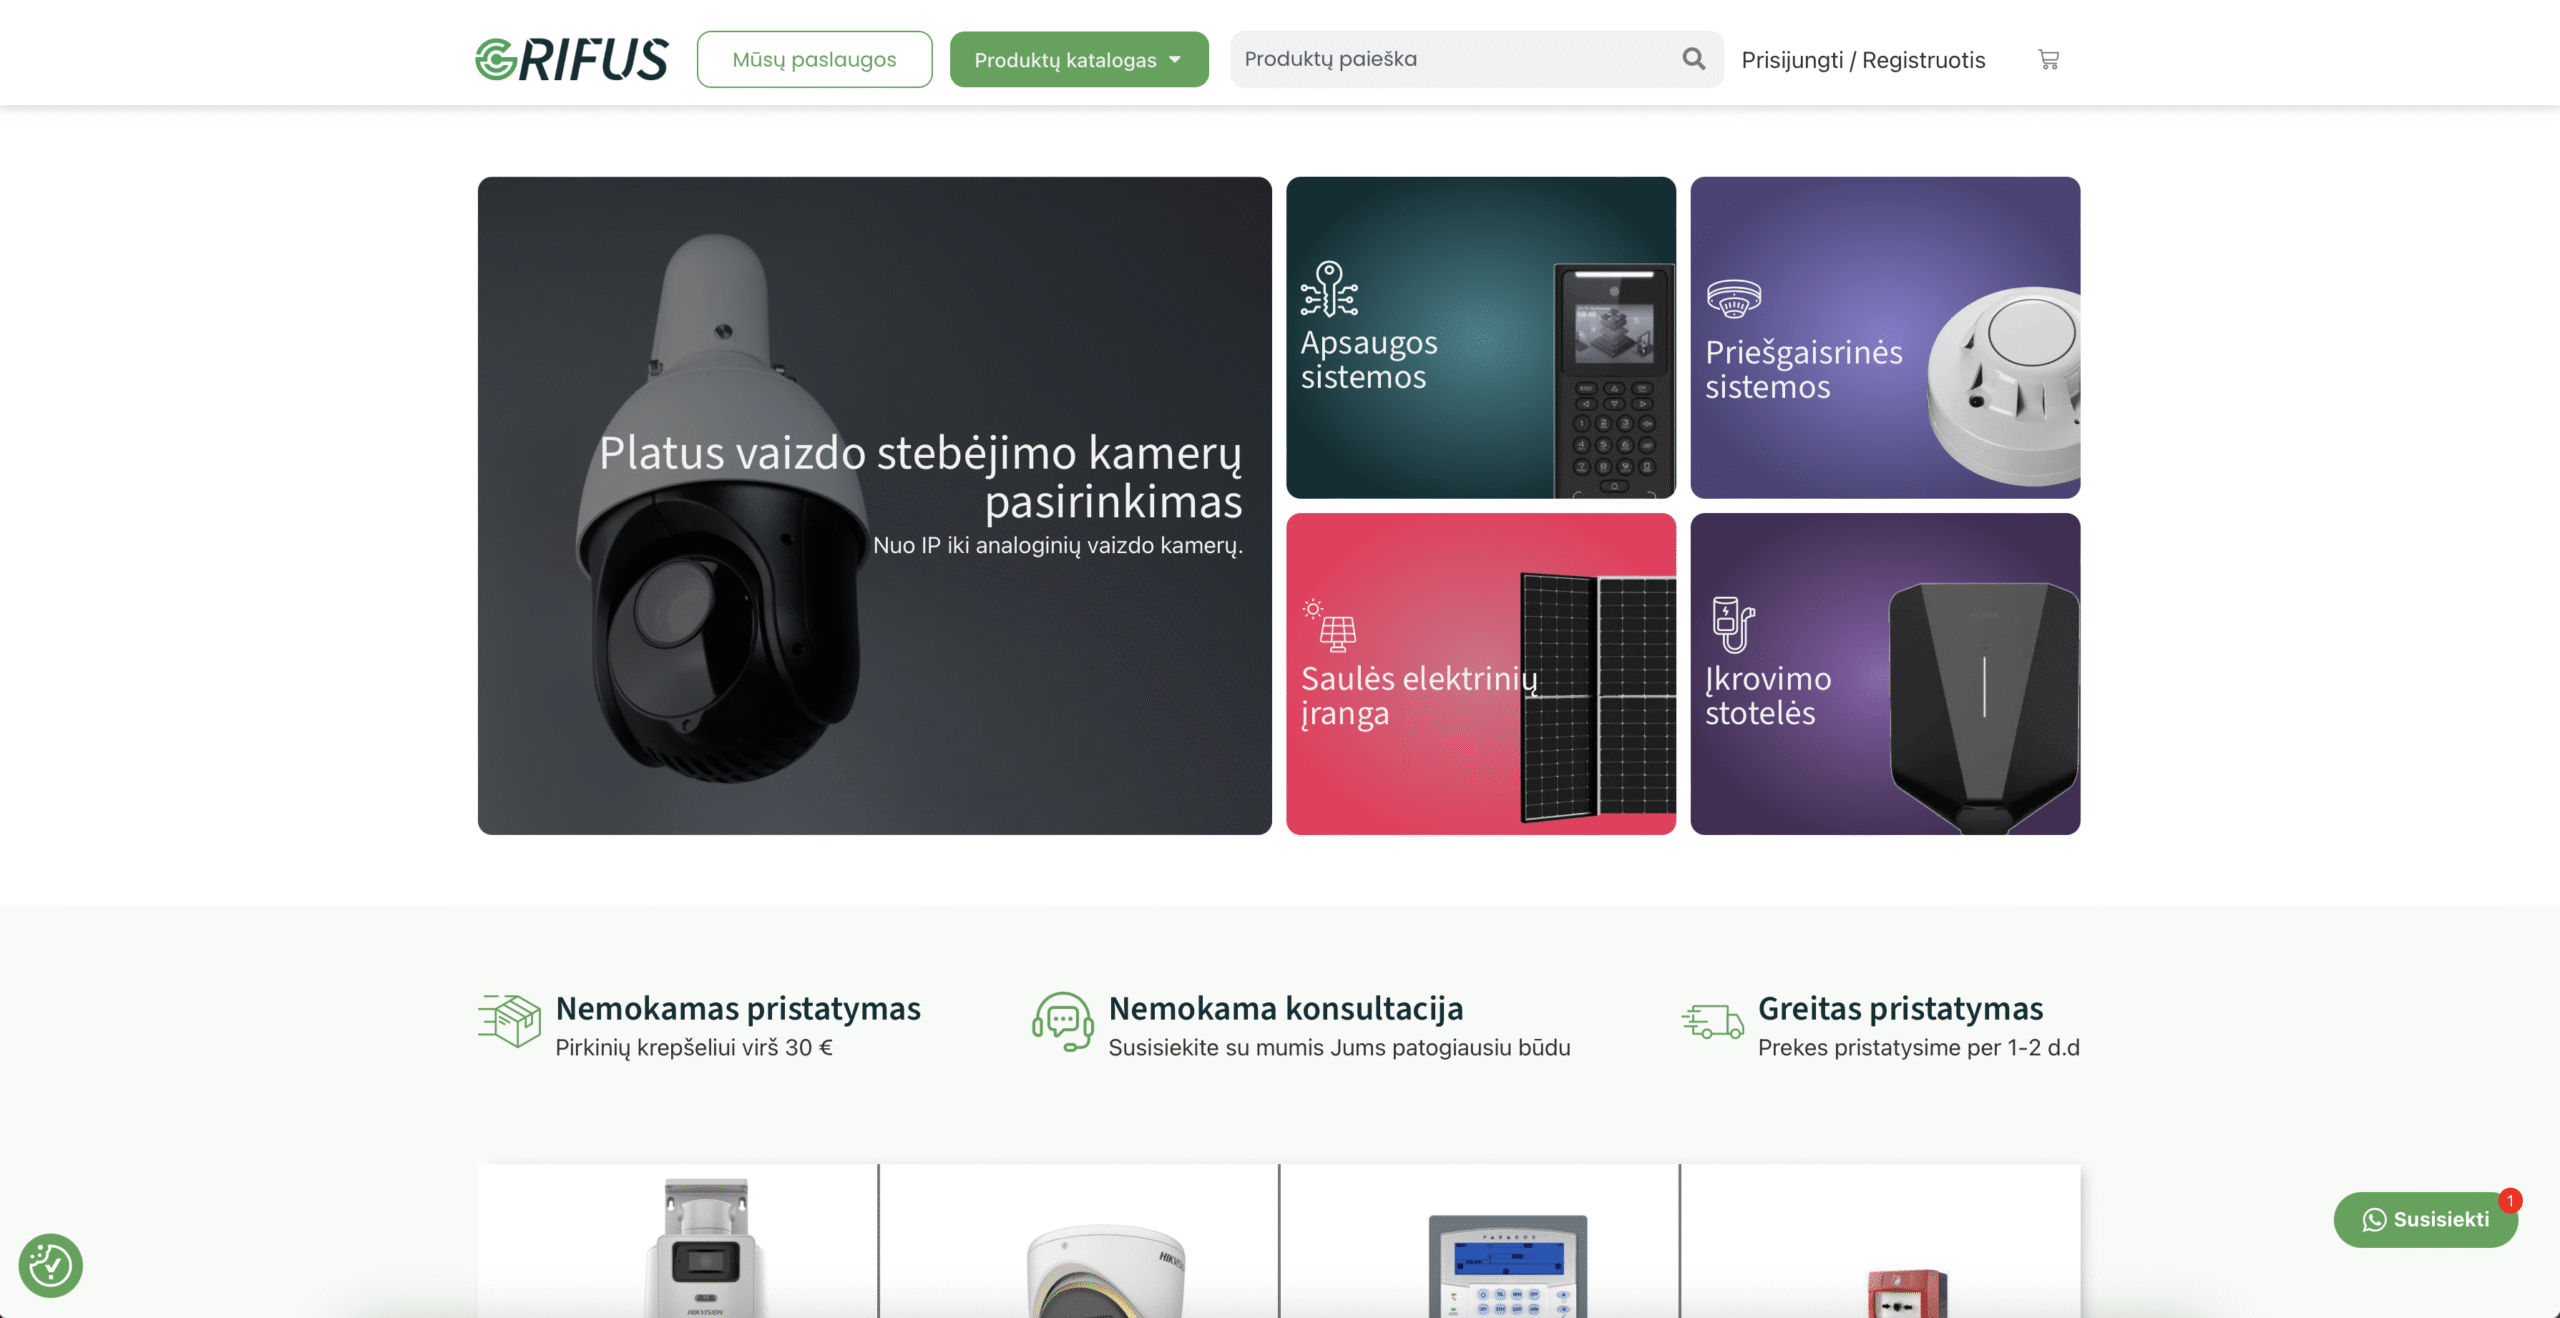Viewport: 2560px width, 1318px height.
Task: Click the Grifus logo
Action: click(571, 59)
